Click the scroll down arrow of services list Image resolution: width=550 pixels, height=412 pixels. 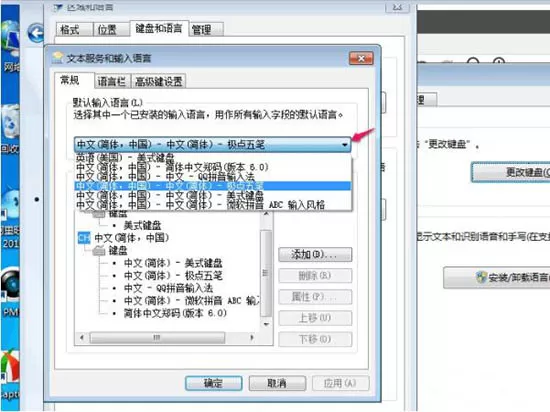tap(266, 324)
